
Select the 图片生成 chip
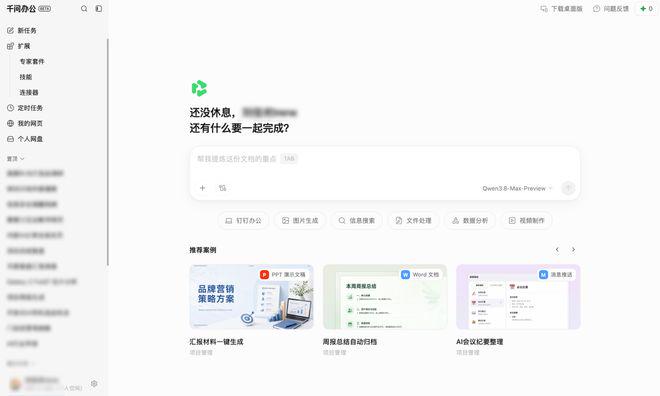click(x=300, y=221)
